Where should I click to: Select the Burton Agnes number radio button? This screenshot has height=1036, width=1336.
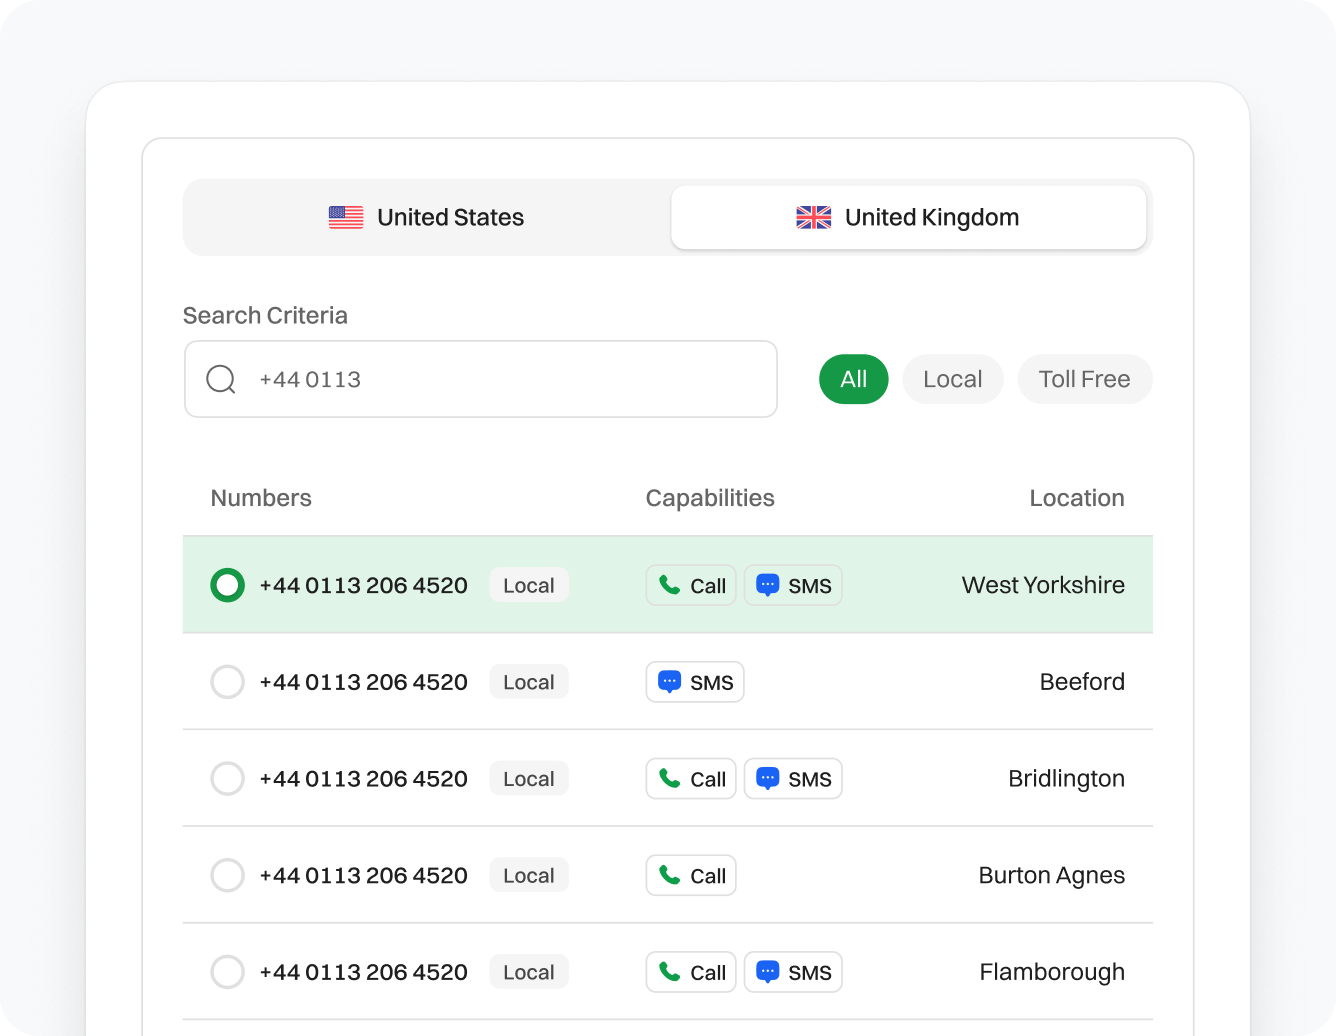click(228, 875)
